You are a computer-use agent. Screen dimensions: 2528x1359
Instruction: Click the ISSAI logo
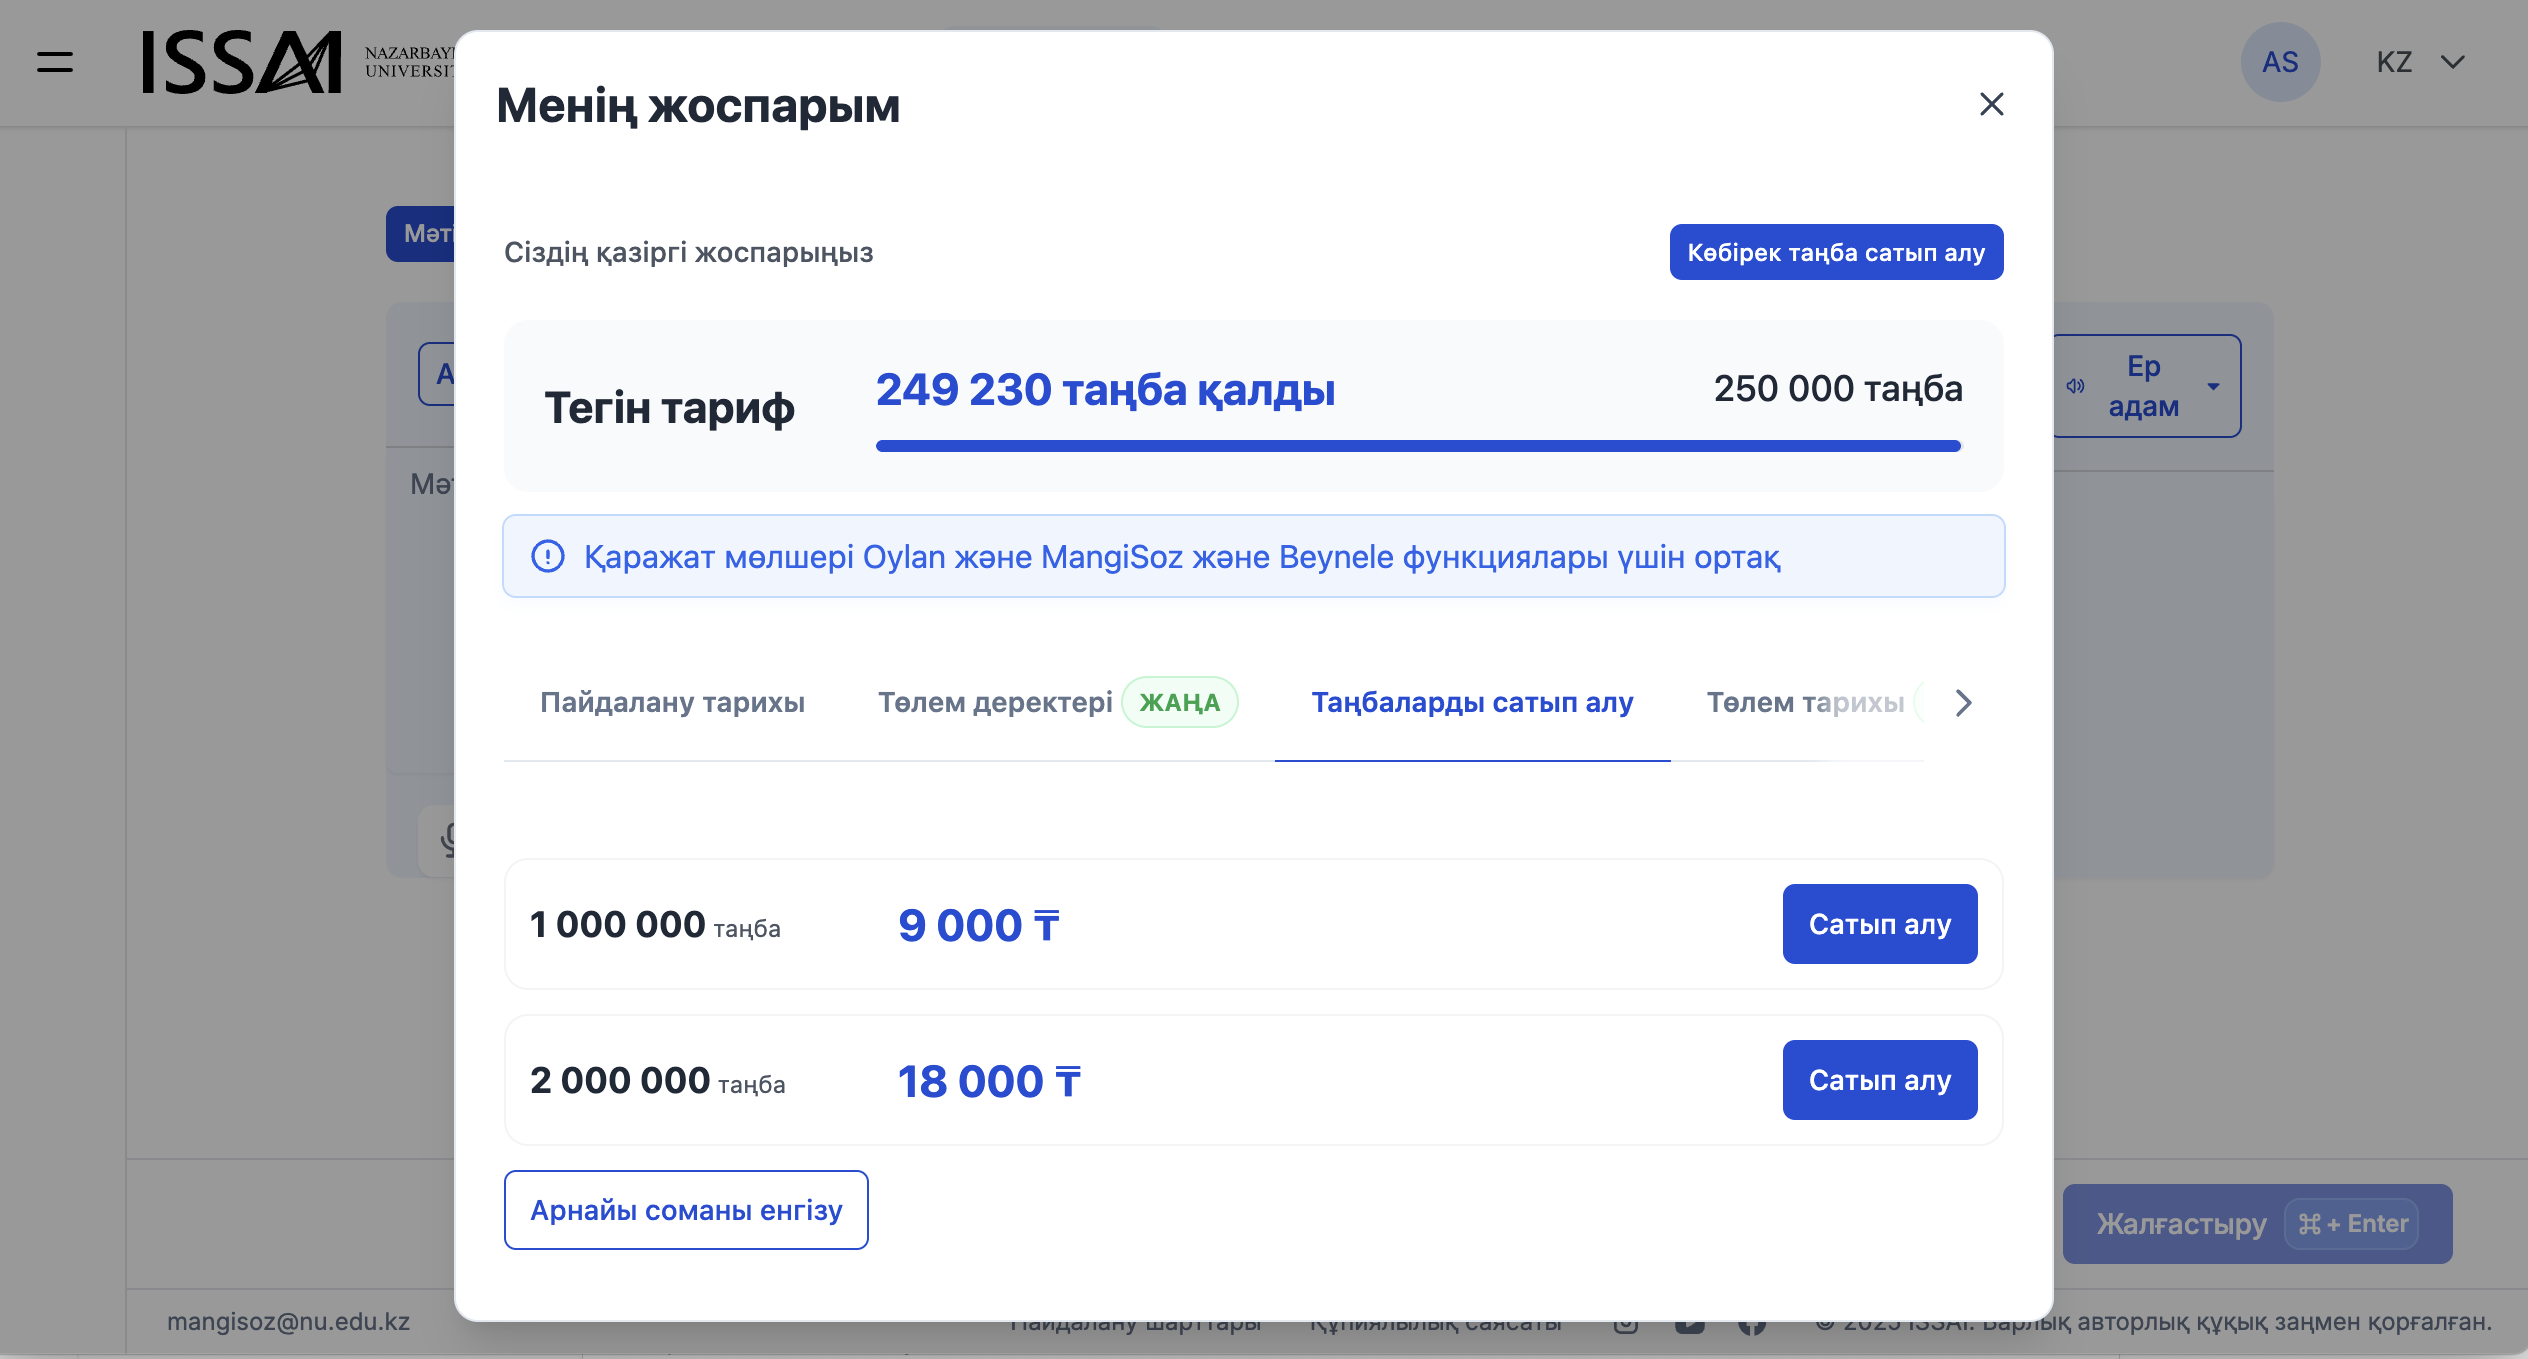pos(242,62)
